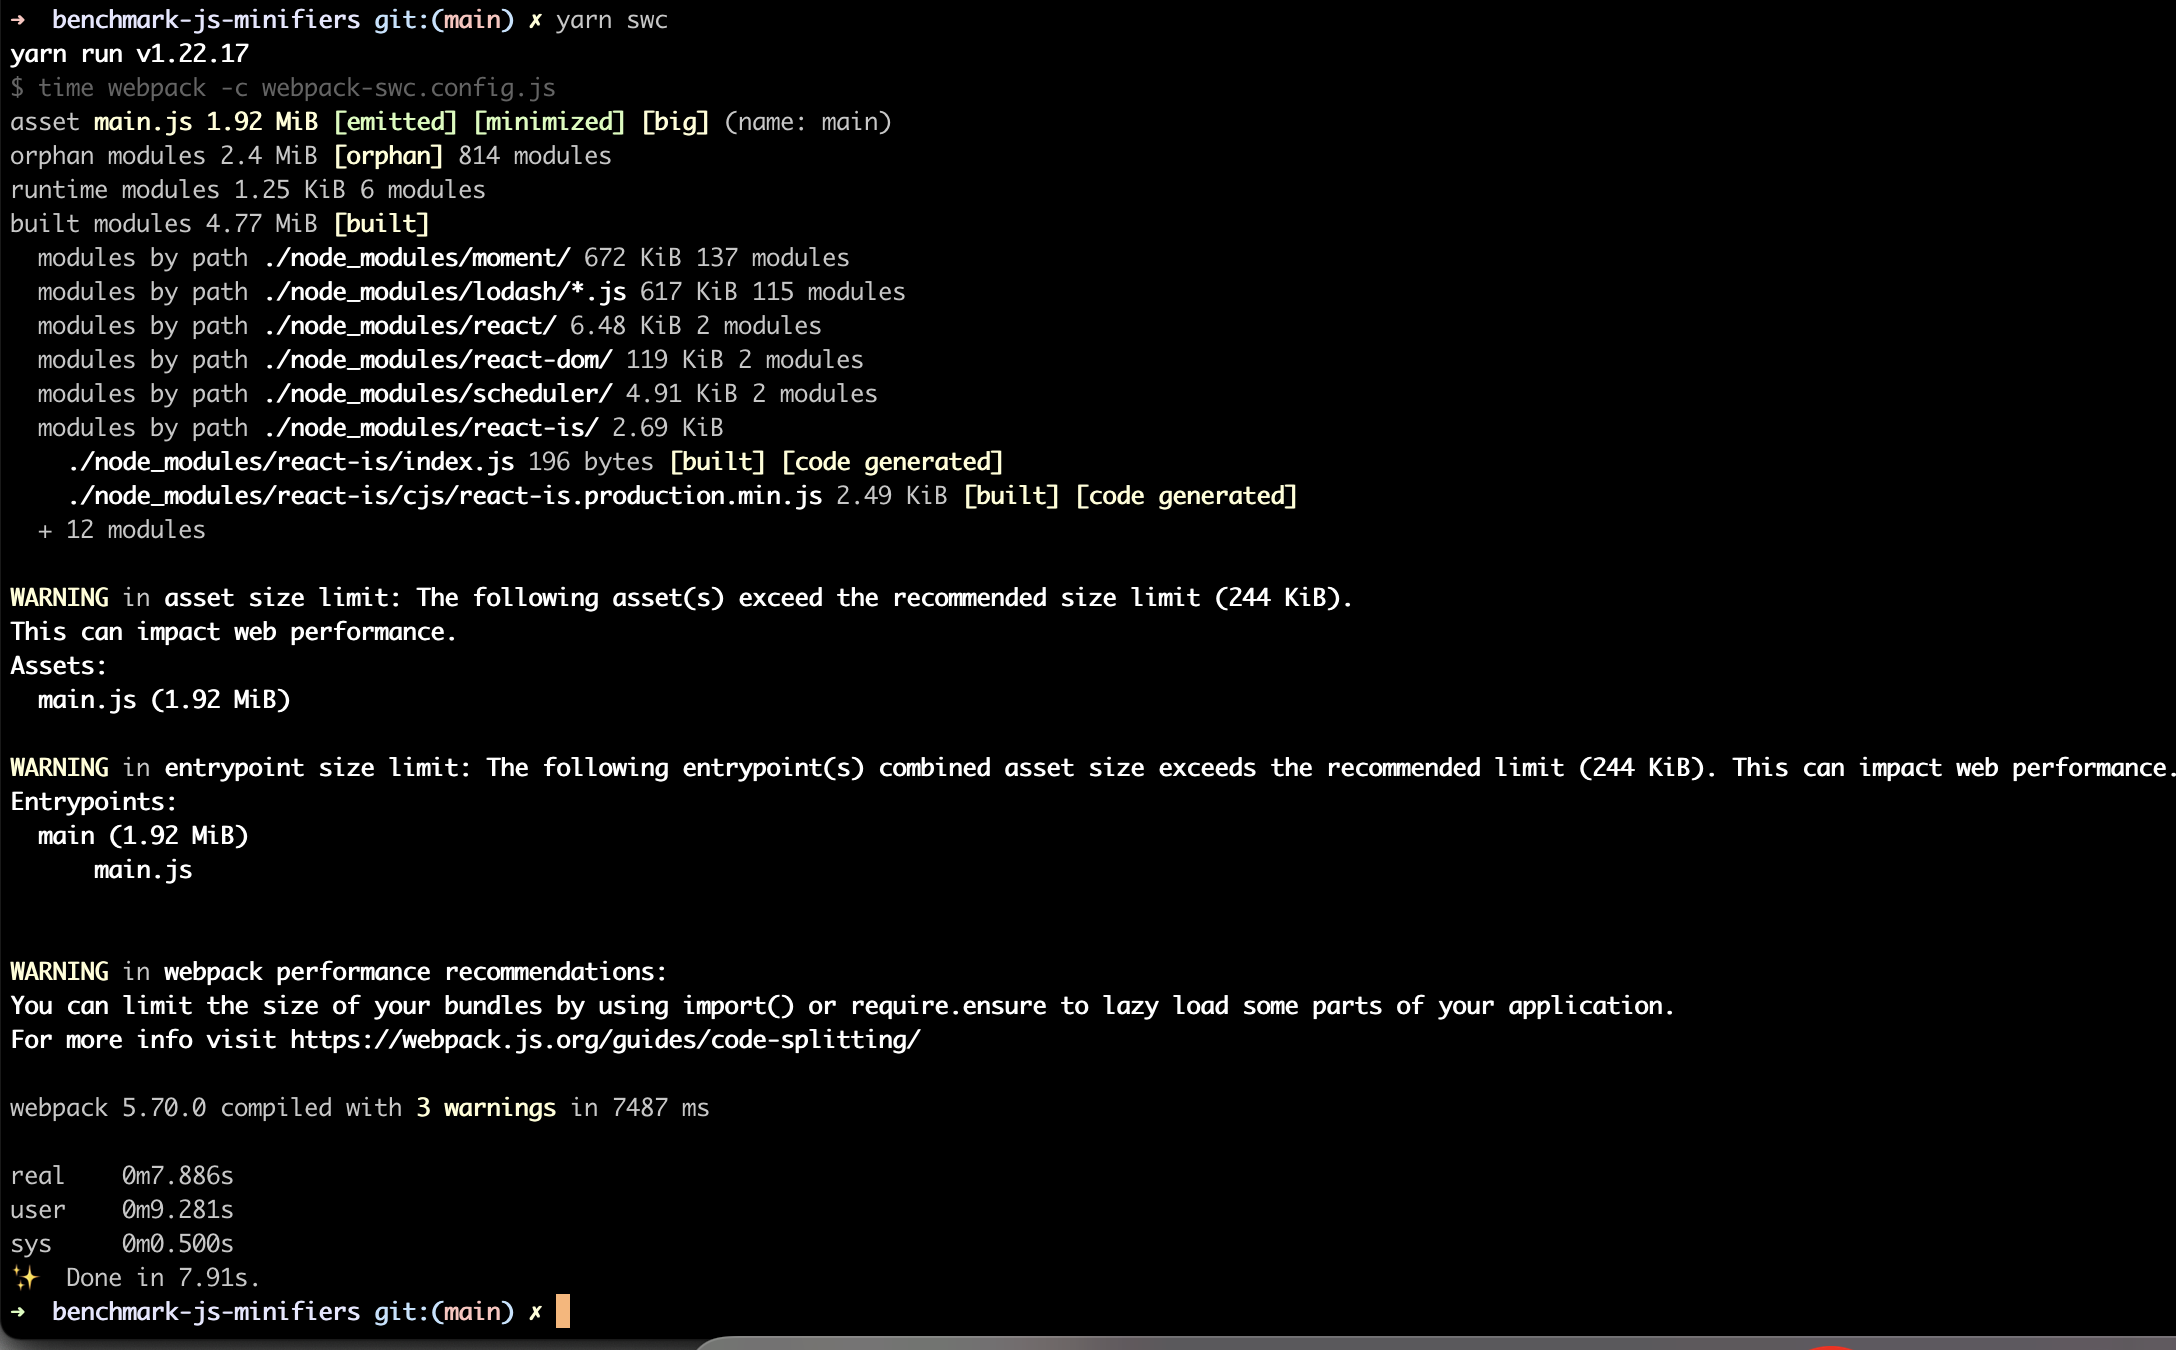
Task: Click the sparkle icon beside 'Done in 7.91s.'
Action: pos(27,1277)
